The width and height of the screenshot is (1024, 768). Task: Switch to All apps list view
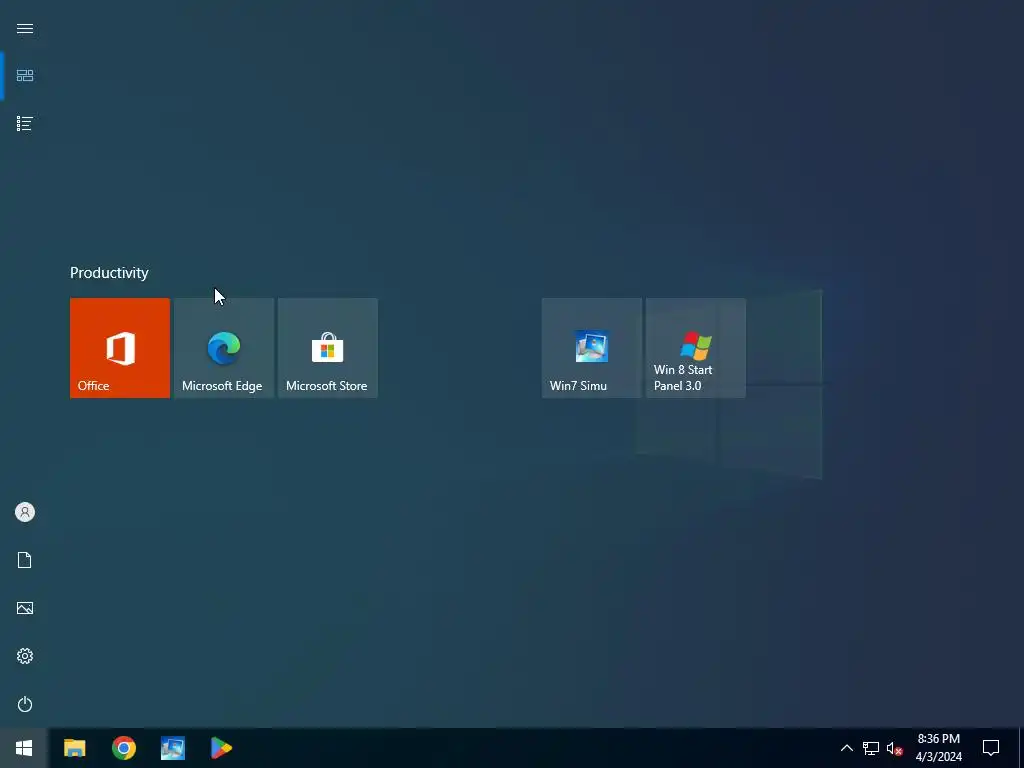(x=25, y=123)
